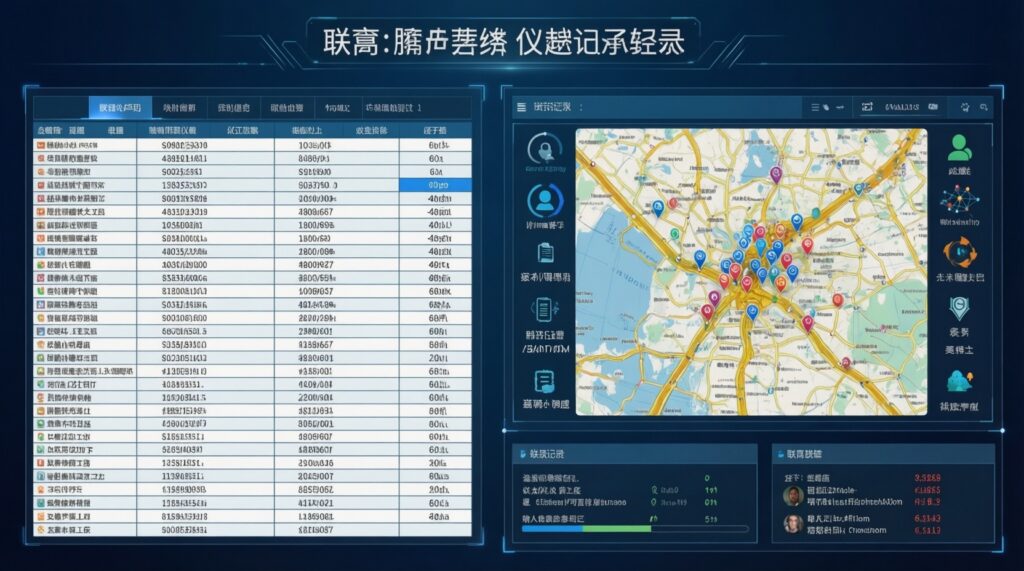Click the gear settings icon in map toolbar
Viewport: 1024px width, 571px height.
[x=965, y=107]
